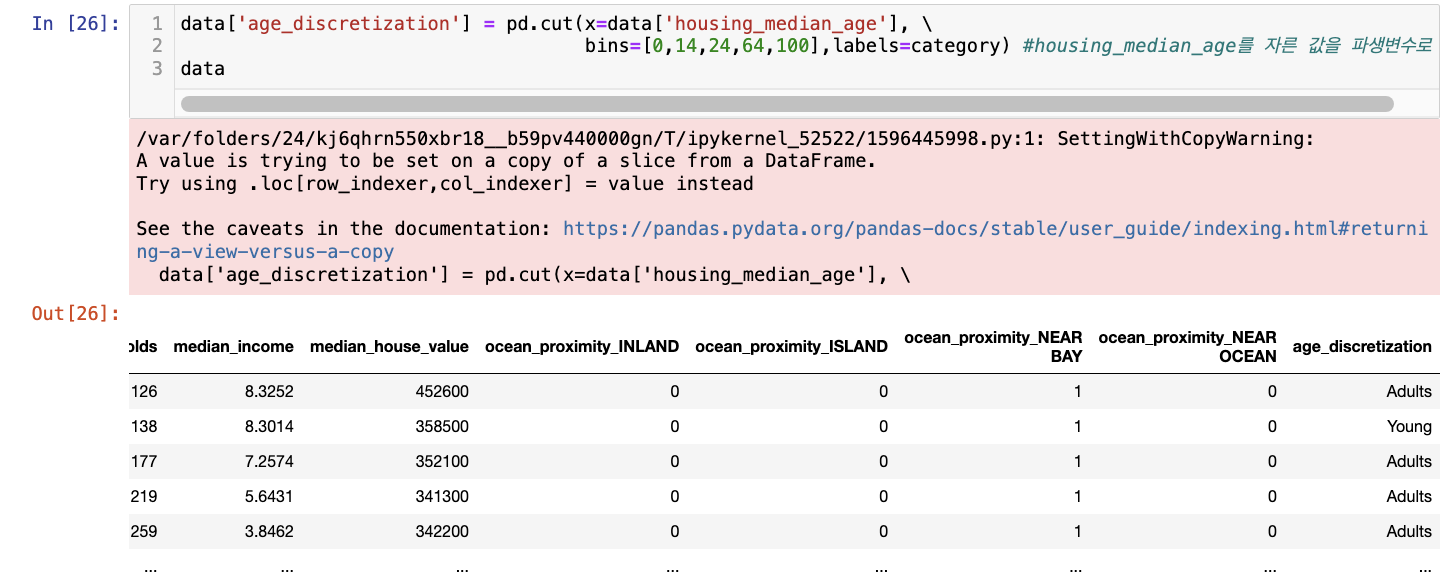Click the ocean_proximity_NEAR BAY column header

(993, 347)
